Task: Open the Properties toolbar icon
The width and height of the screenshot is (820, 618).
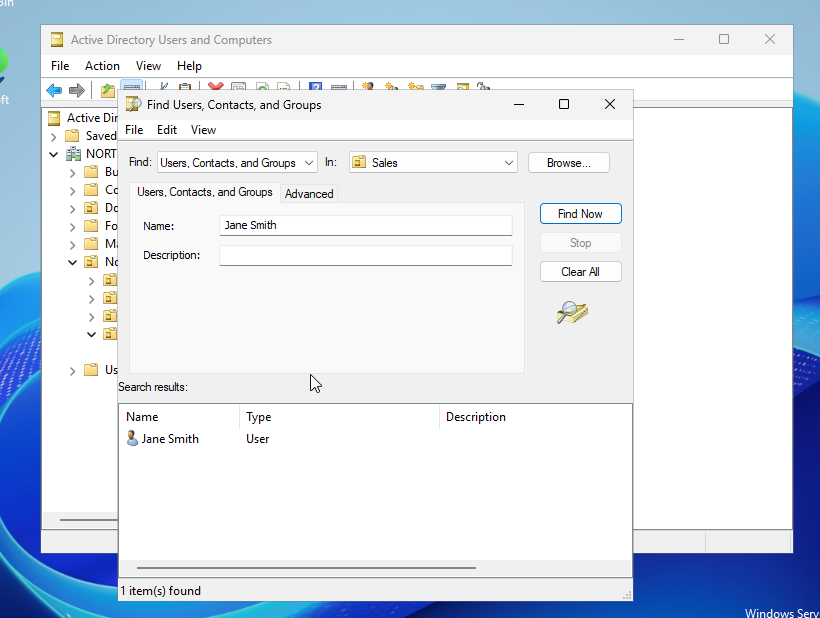Action: [x=238, y=89]
